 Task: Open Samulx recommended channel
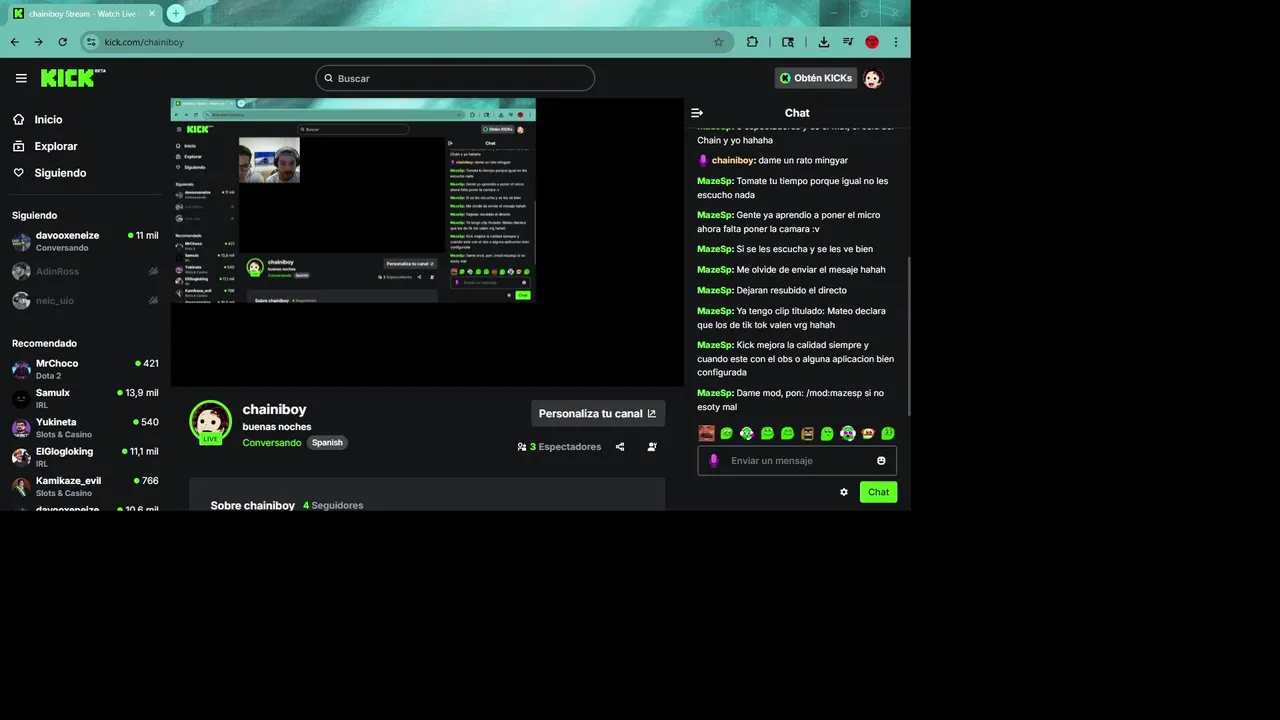click(85, 398)
